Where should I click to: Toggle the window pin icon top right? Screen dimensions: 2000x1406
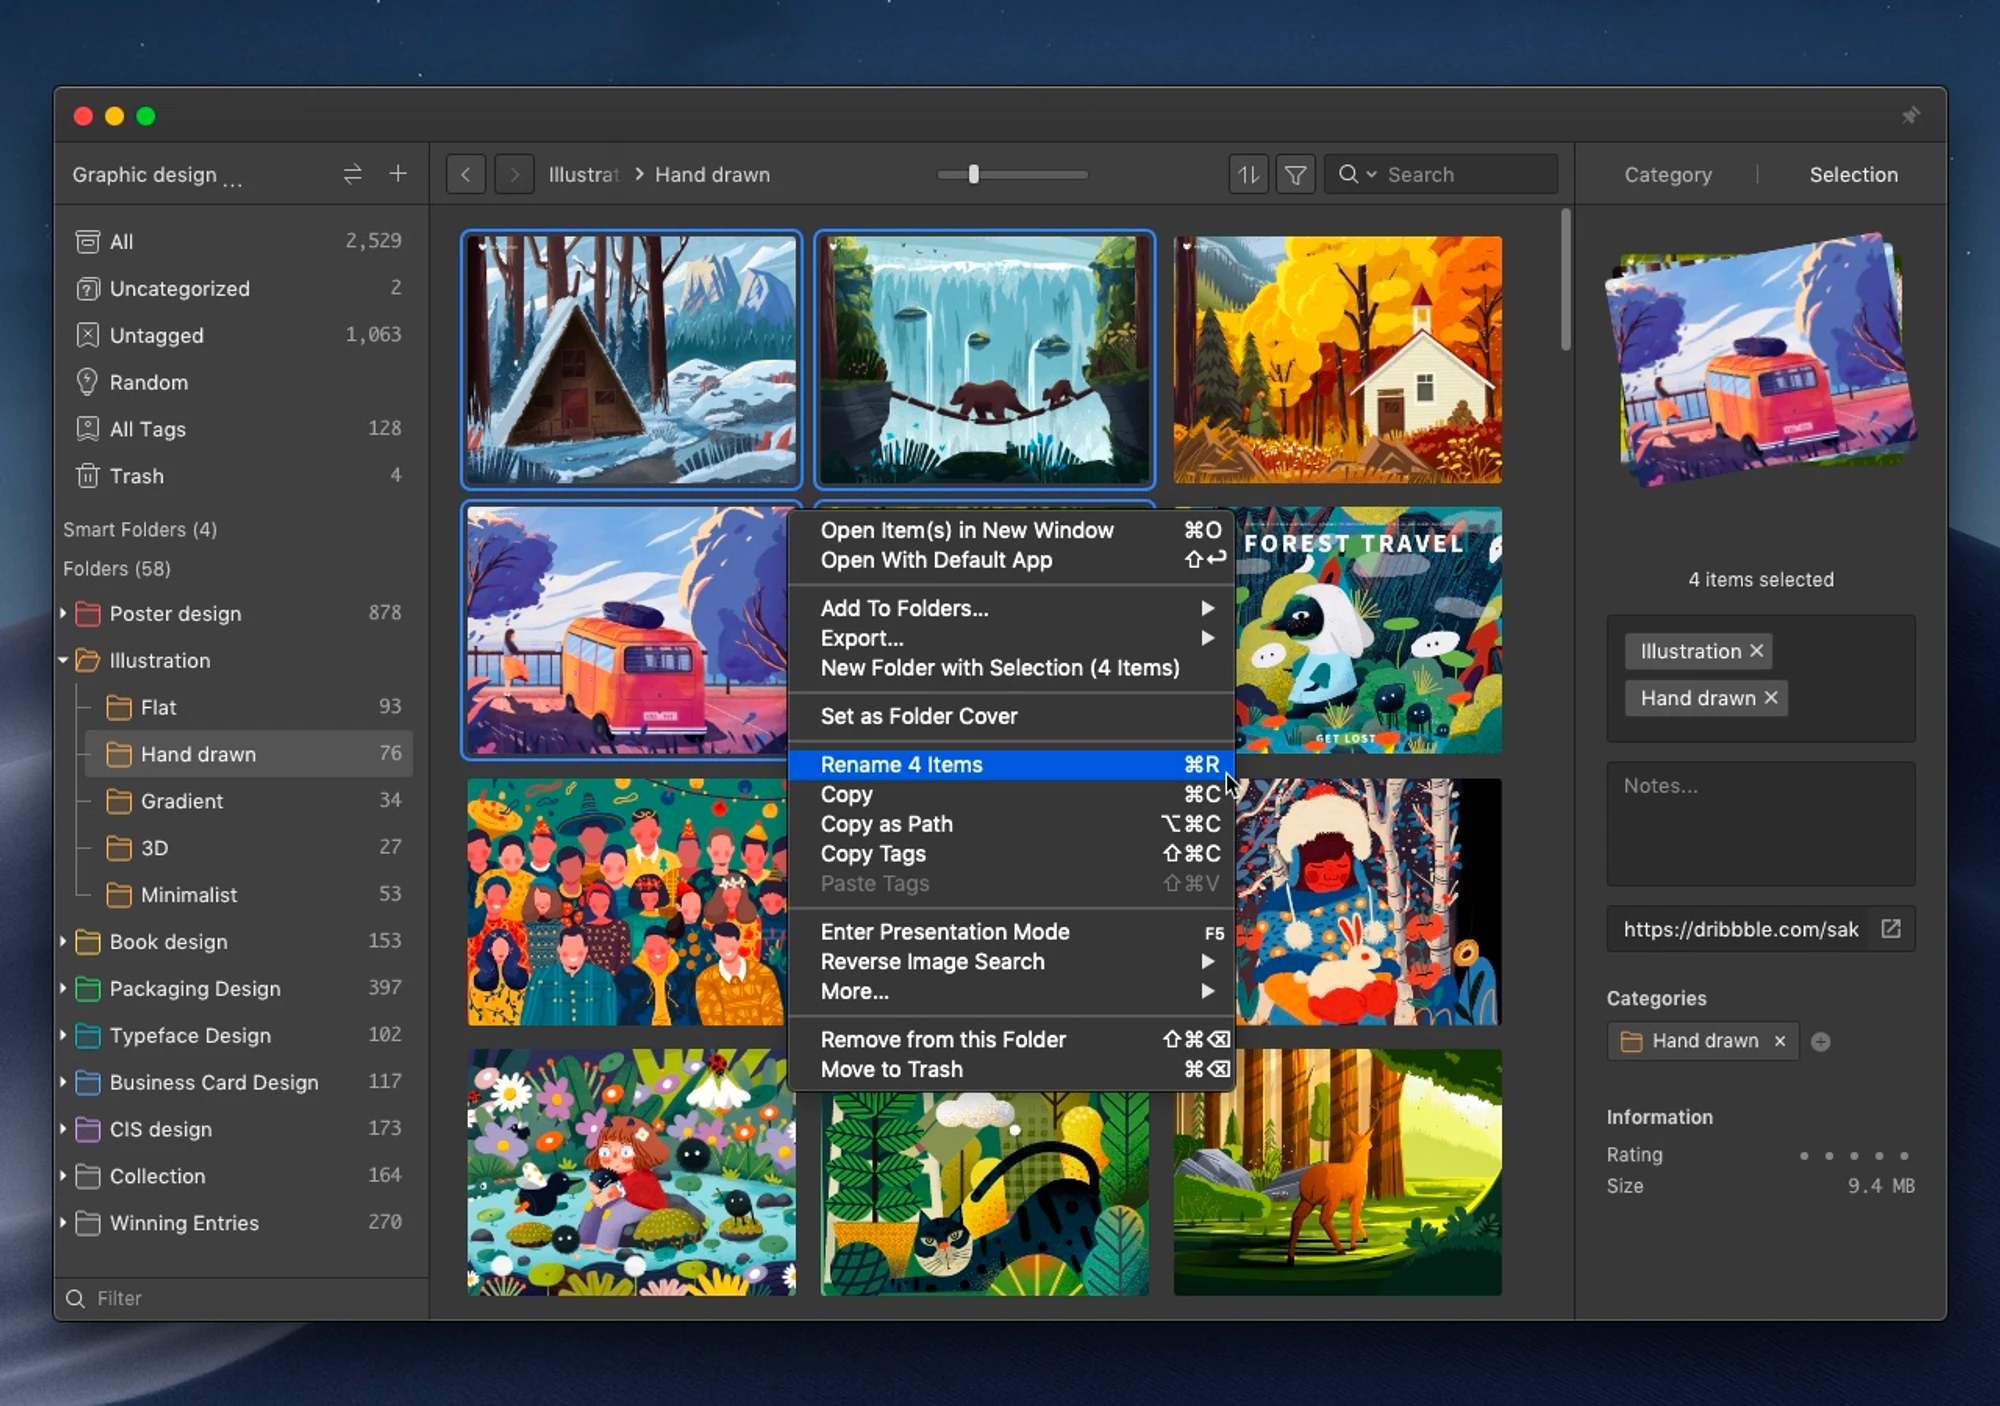tap(1912, 115)
